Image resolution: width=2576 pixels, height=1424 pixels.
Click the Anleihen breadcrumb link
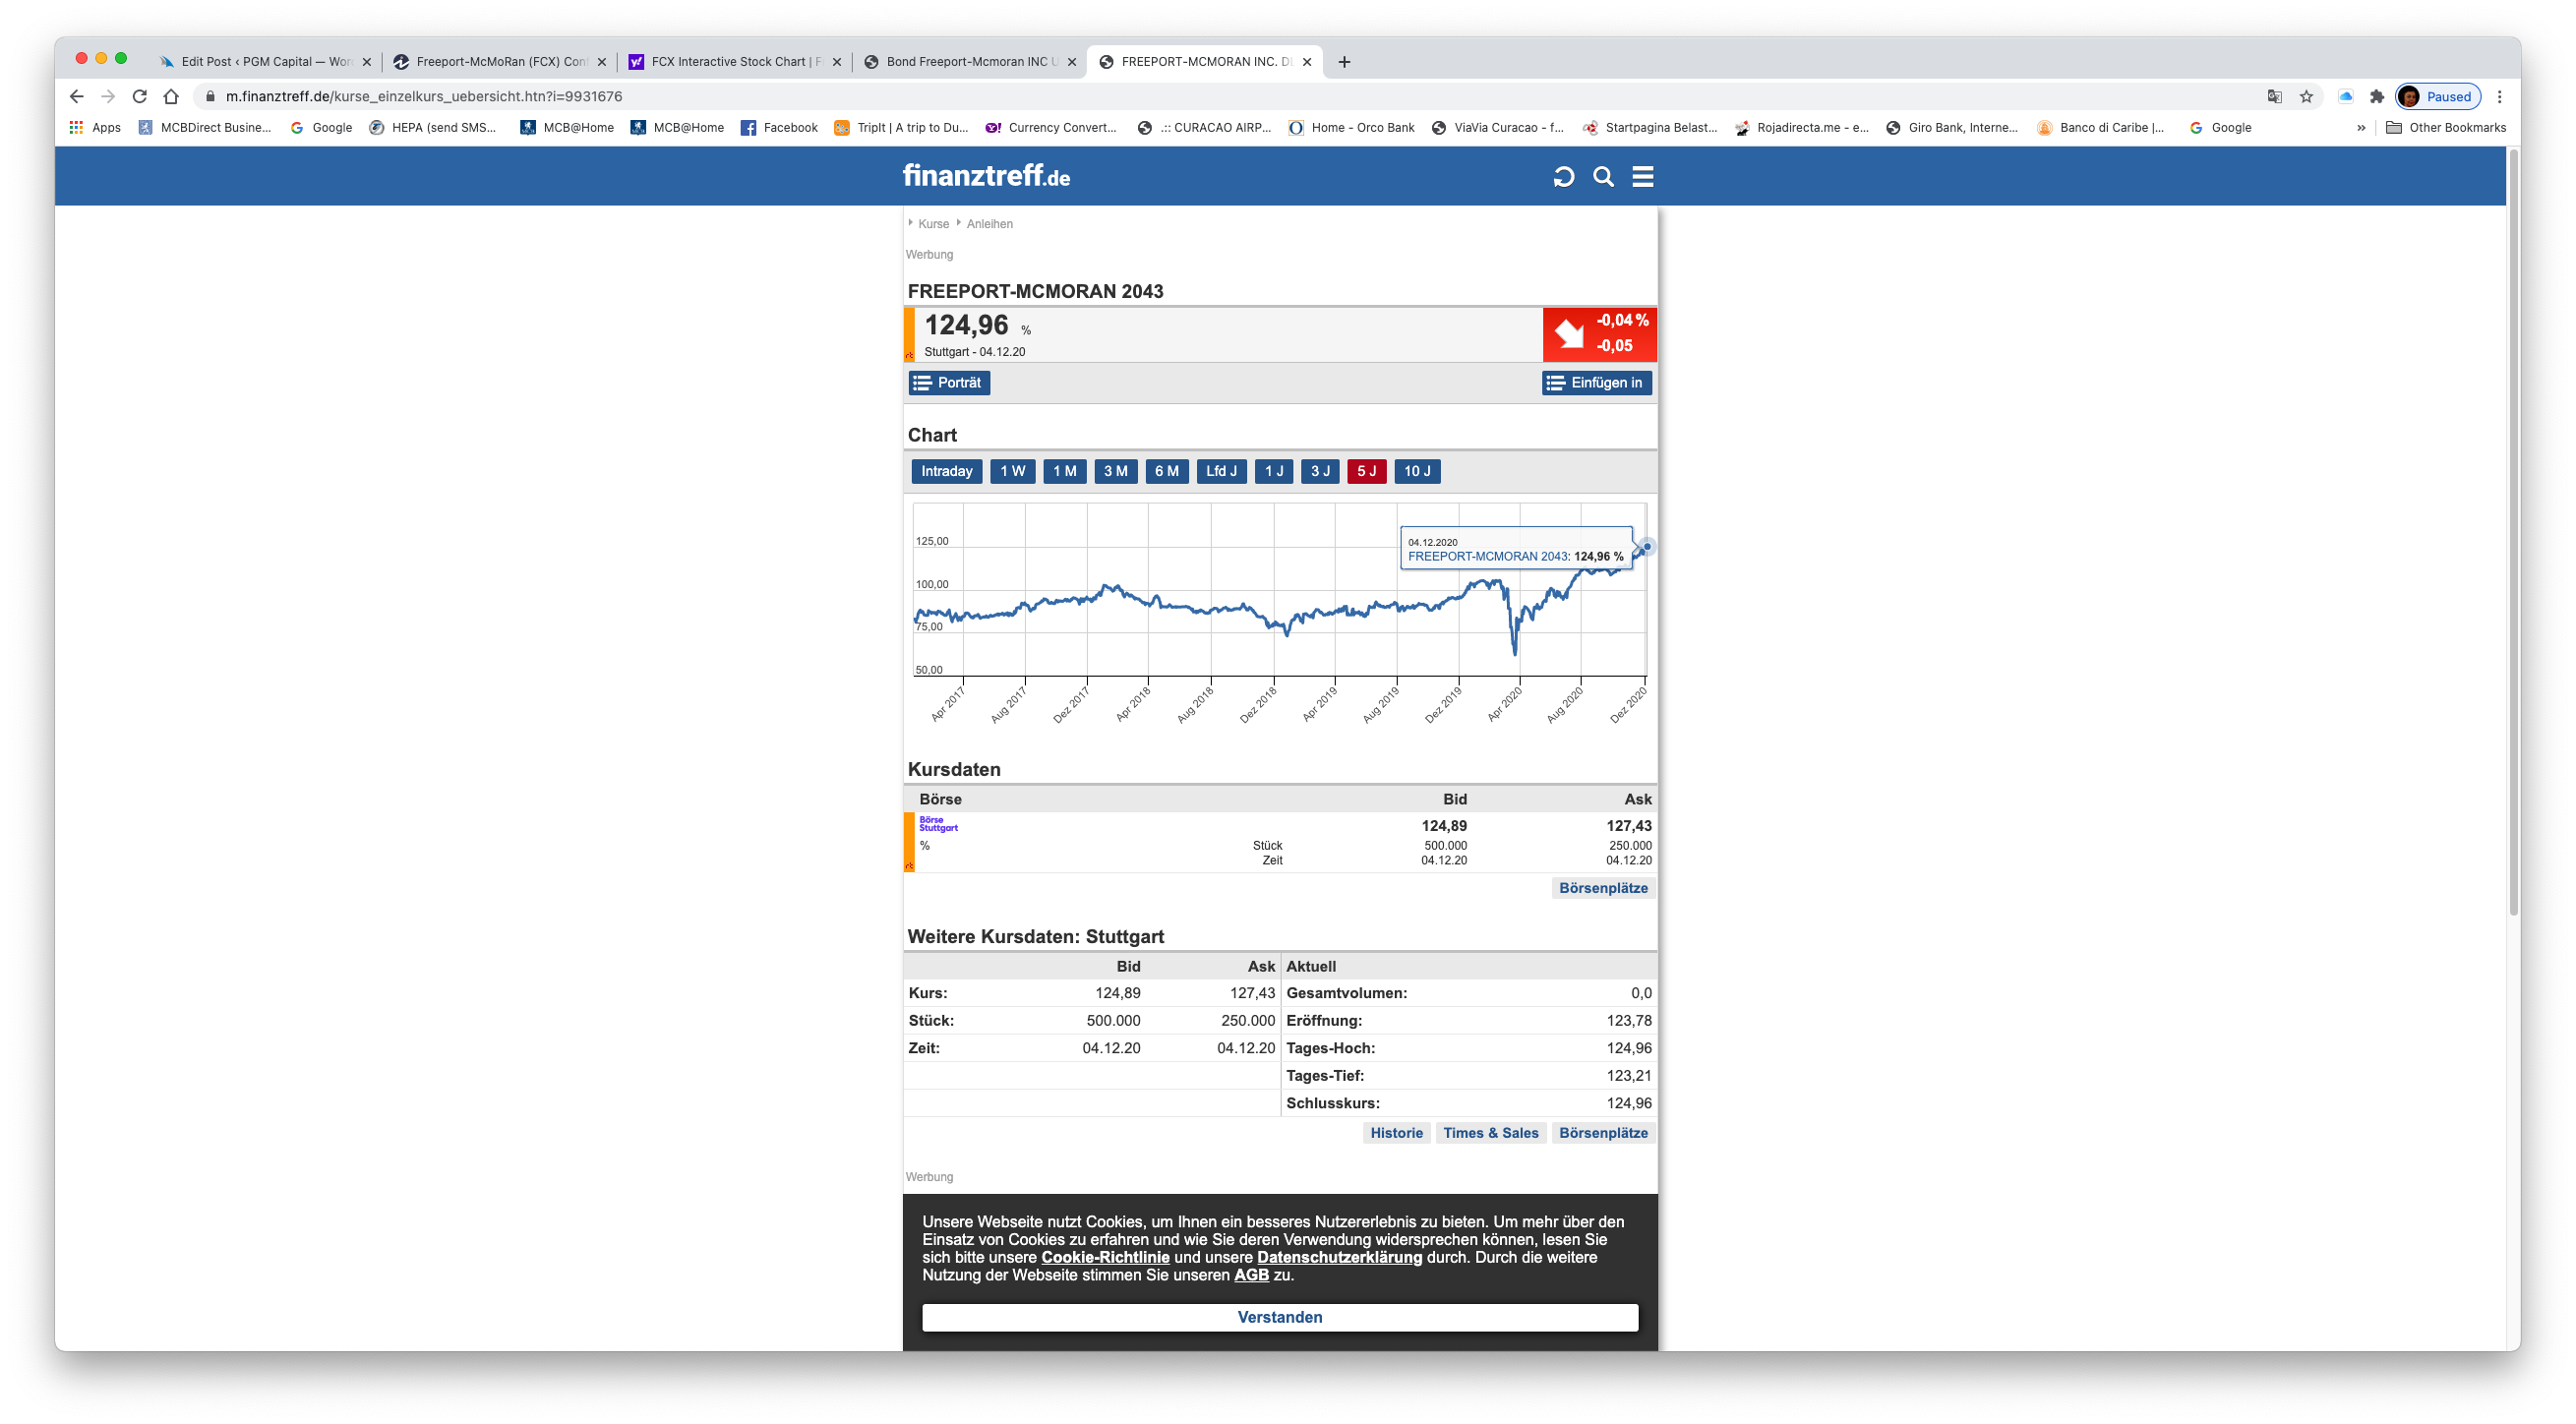[x=989, y=224]
